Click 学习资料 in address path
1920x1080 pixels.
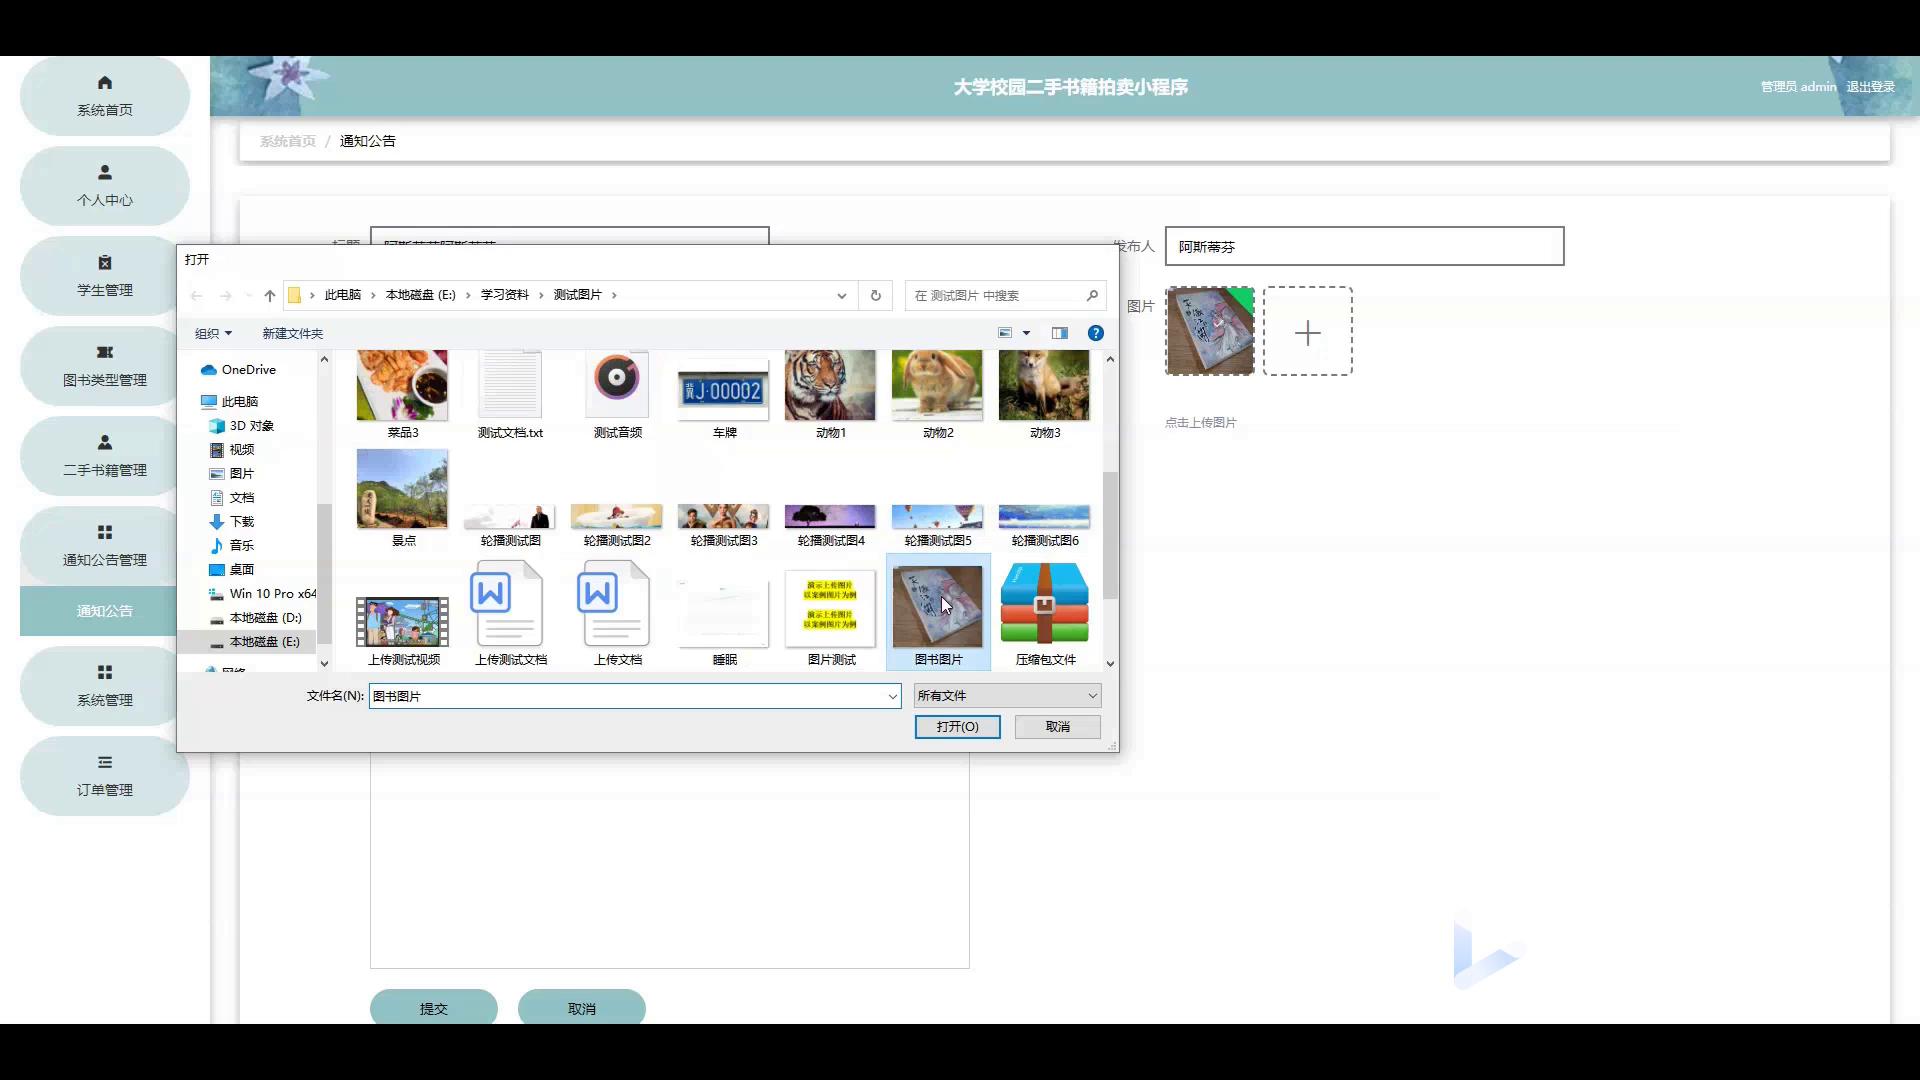pos(504,295)
